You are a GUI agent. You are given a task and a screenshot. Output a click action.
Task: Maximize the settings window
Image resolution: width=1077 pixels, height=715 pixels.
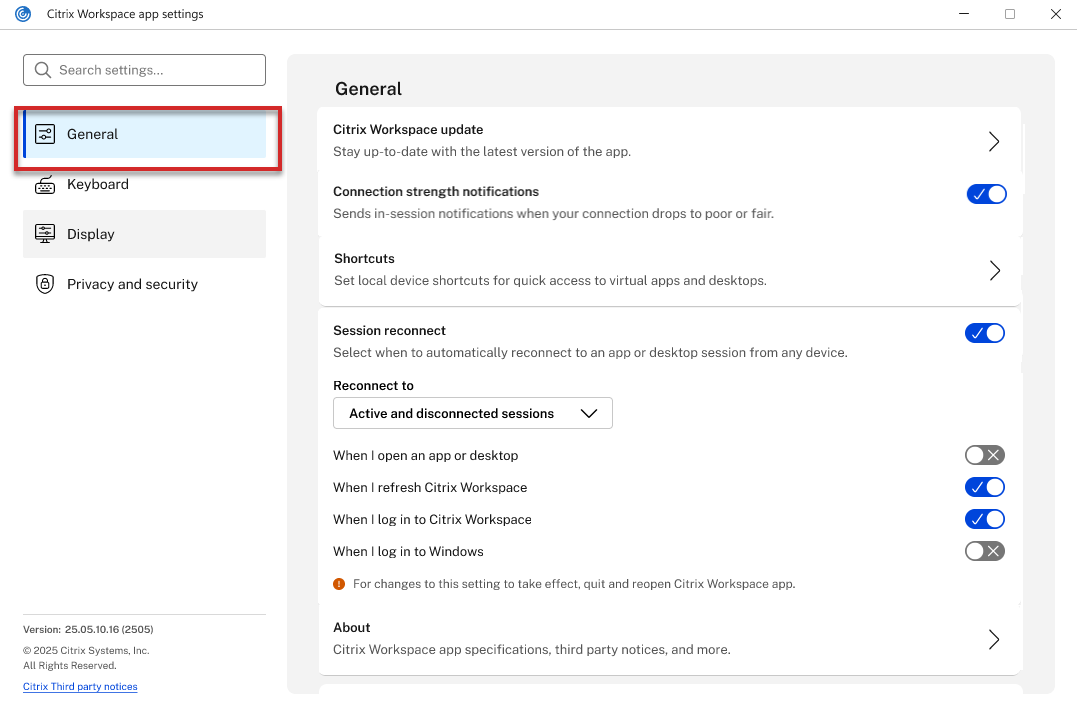(1010, 14)
